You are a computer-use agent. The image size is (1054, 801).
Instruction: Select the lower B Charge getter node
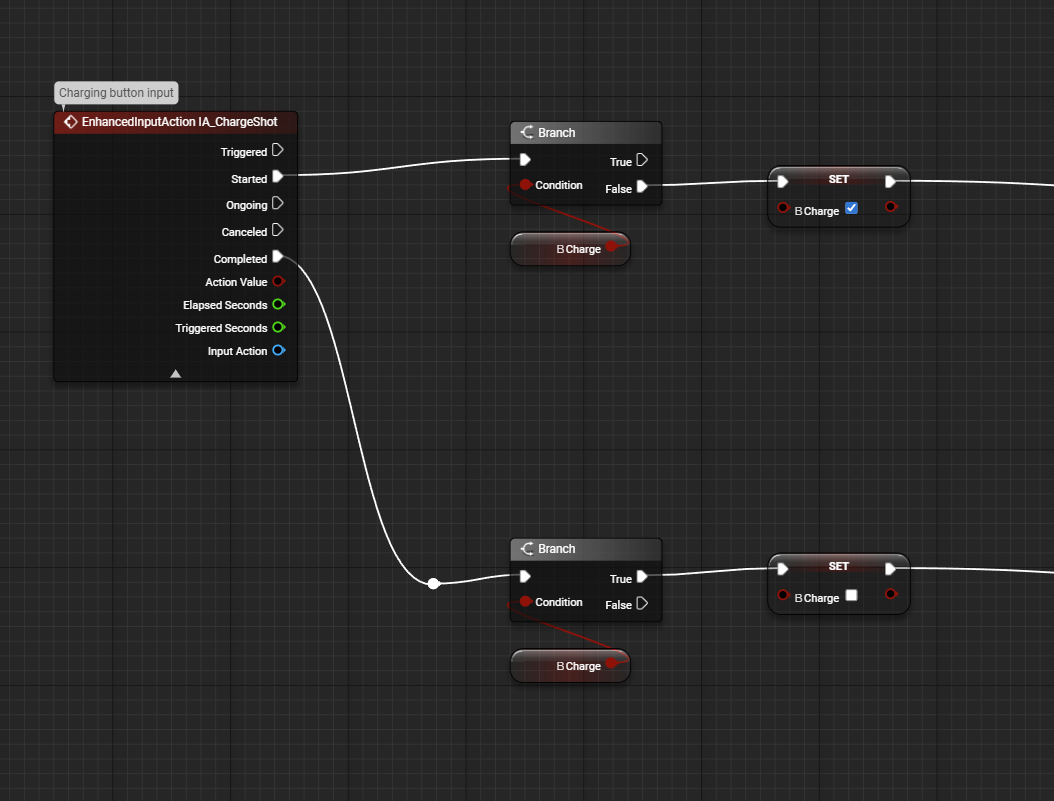(x=570, y=666)
